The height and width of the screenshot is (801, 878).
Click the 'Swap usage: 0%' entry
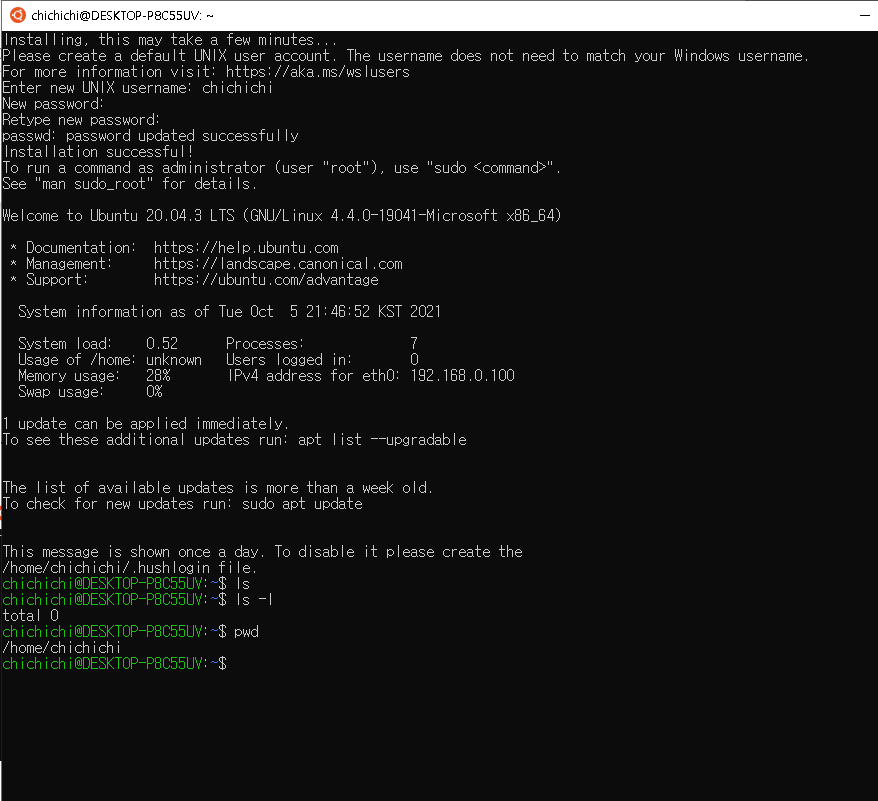(x=90, y=392)
